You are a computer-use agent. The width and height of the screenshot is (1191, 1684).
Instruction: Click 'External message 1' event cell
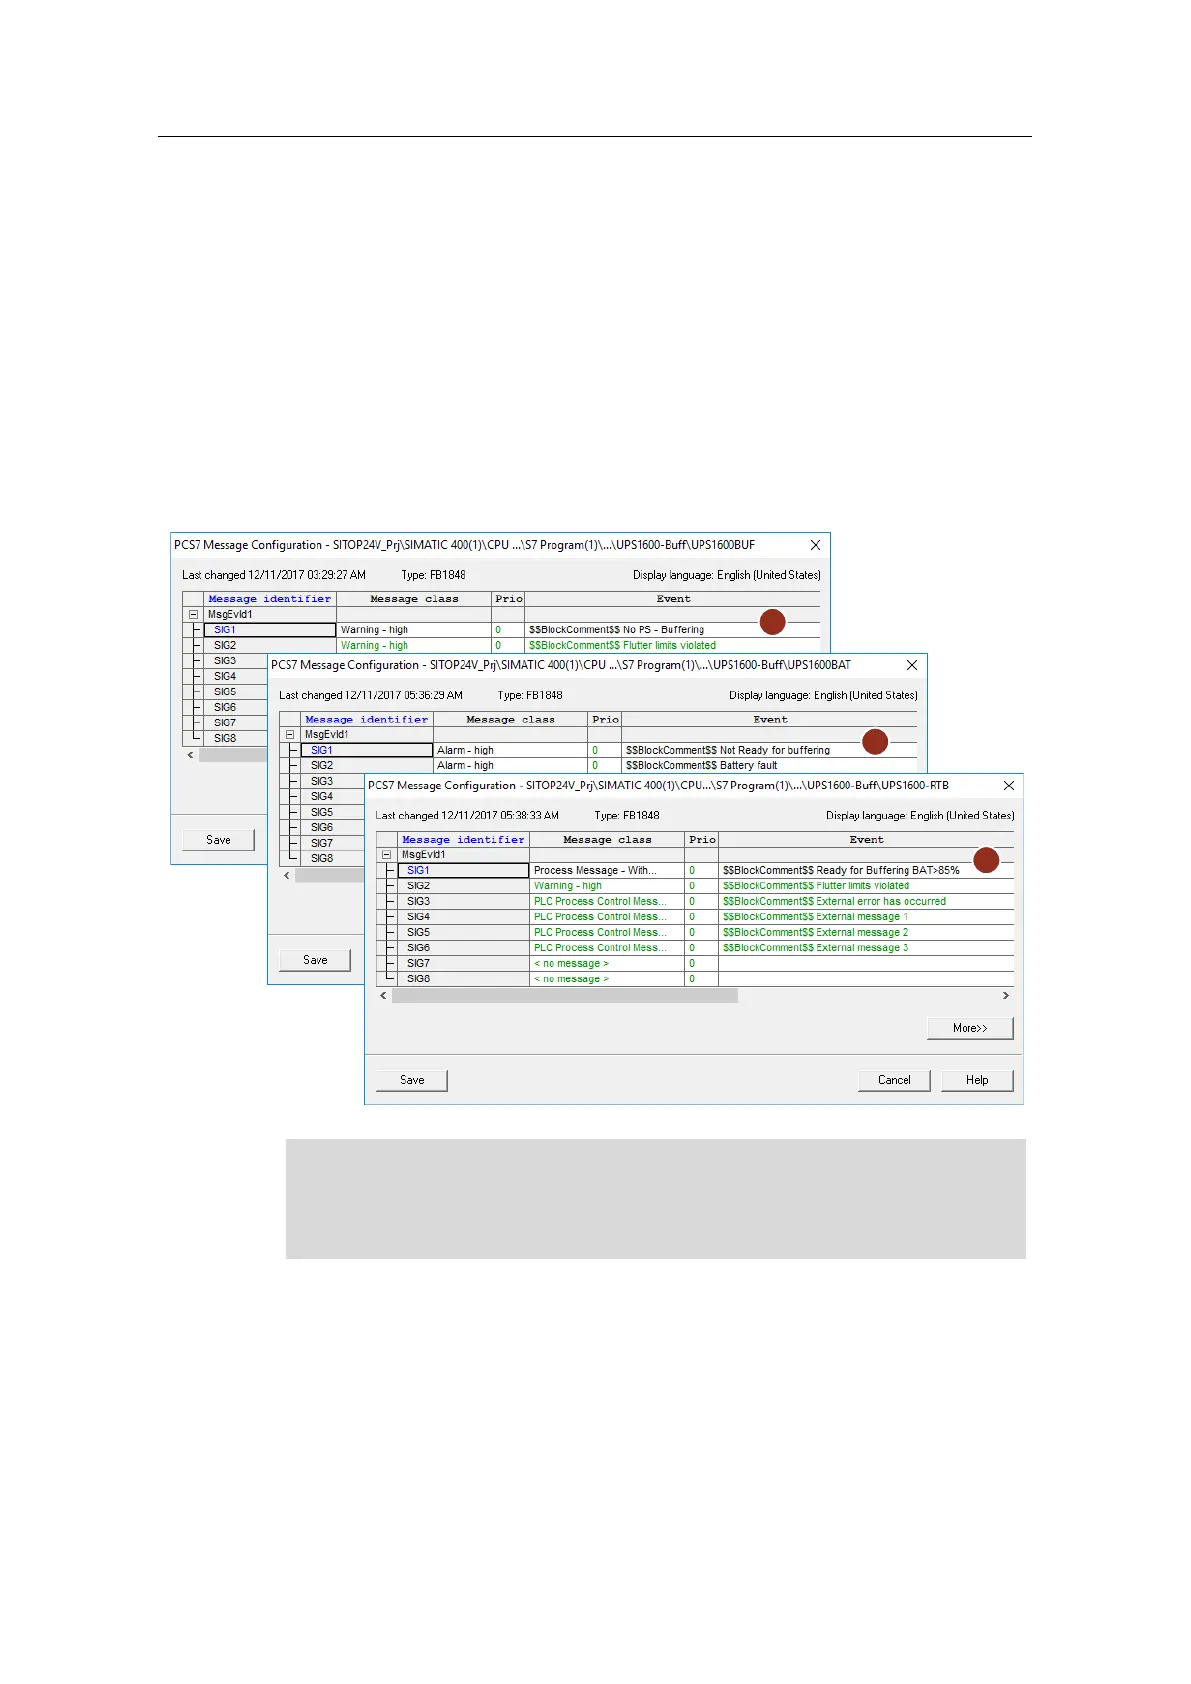866,917
